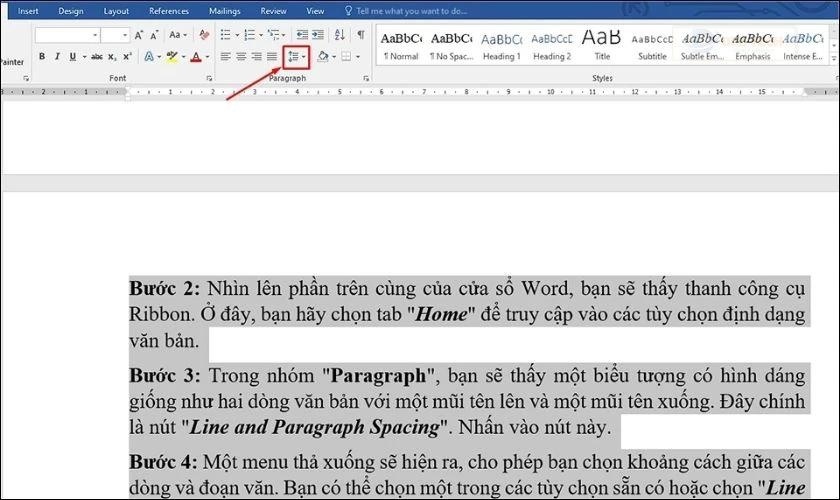Open Font dialog launcher
This screenshot has width=840, height=500.
point(209,79)
